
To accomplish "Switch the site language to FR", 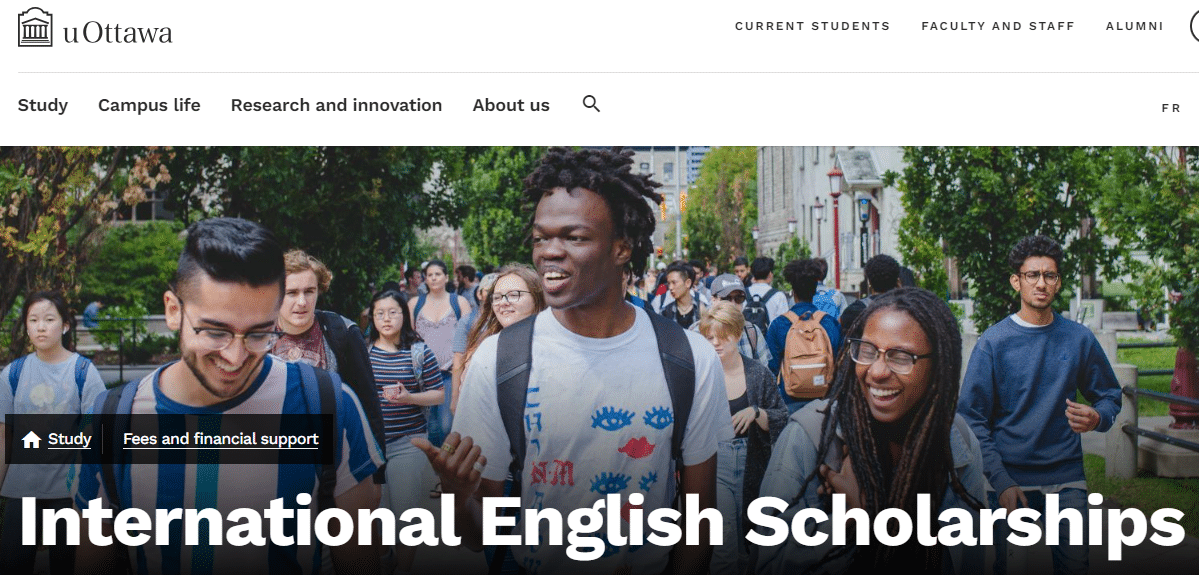I will pyautogui.click(x=1171, y=109).
